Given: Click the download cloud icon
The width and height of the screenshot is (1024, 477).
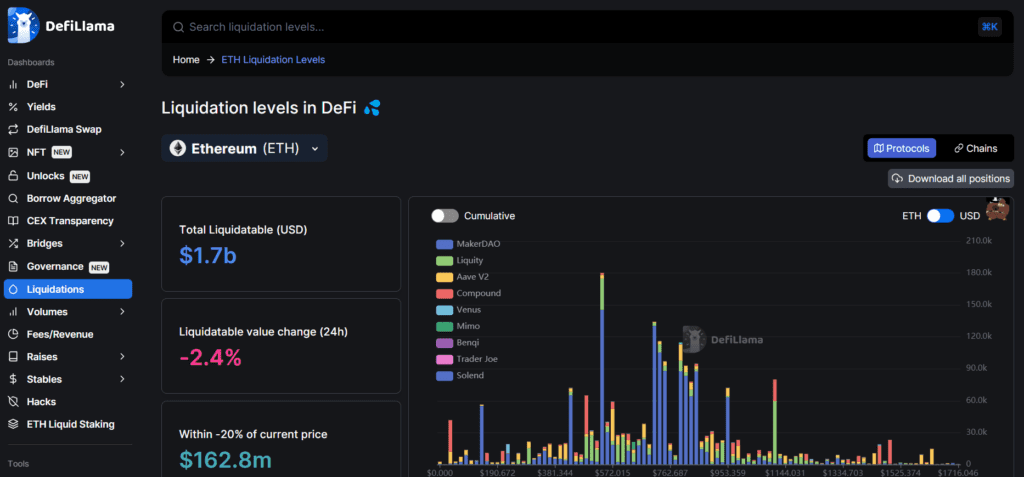Looking at the screenshot, I should click(x=897, y=178).
